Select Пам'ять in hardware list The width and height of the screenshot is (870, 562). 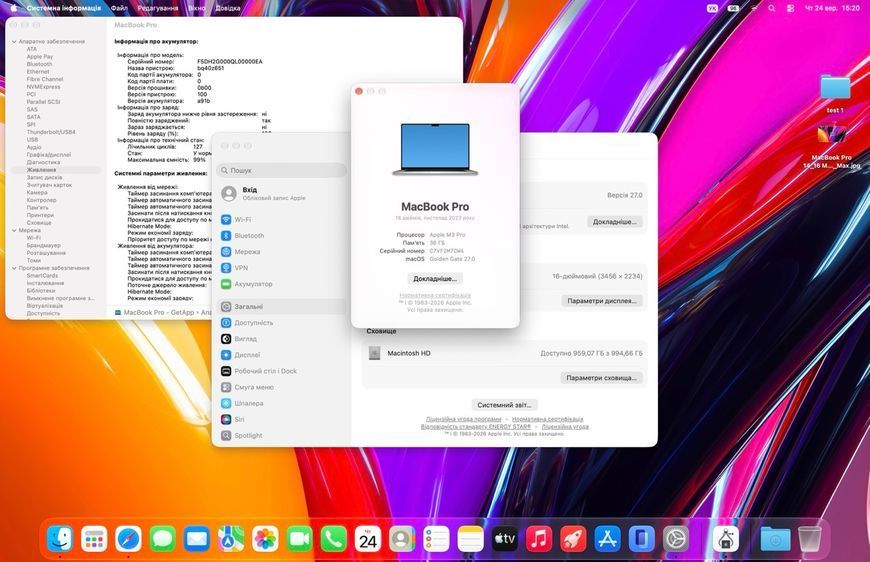(x=37, y=207)
